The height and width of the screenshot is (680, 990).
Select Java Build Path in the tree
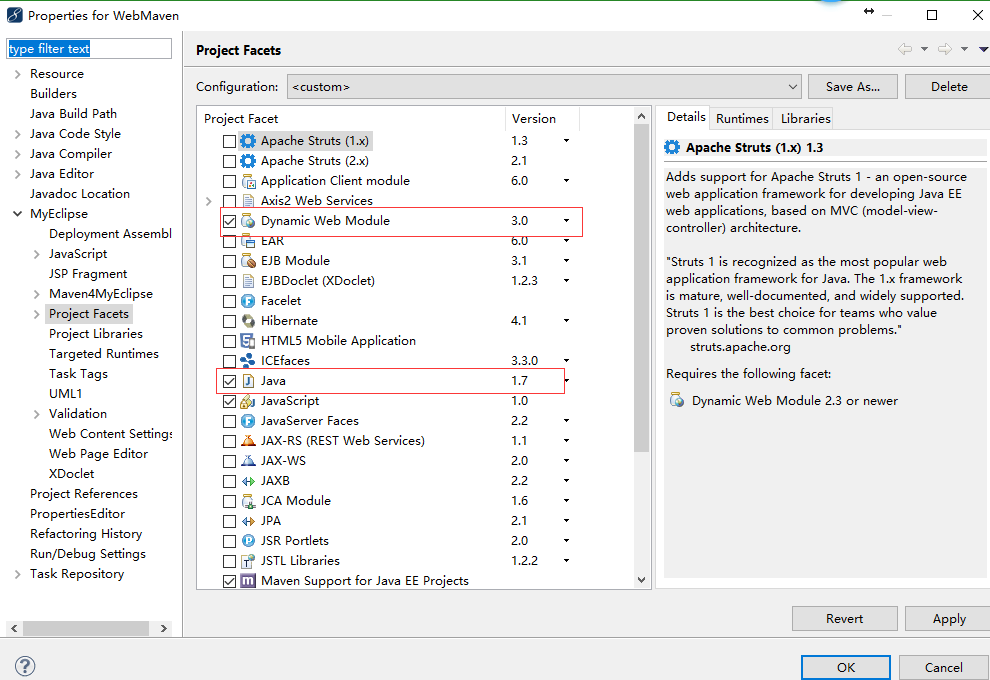point(73,114)
